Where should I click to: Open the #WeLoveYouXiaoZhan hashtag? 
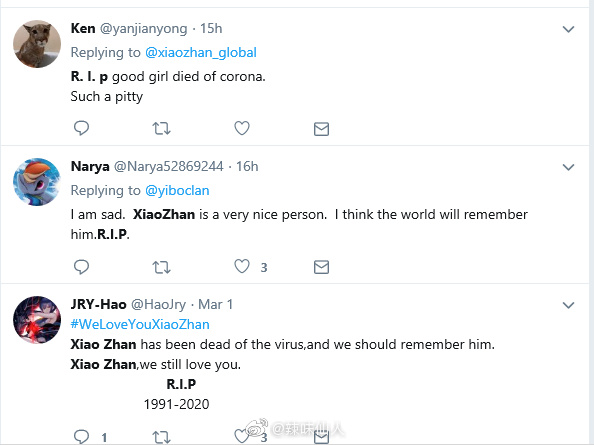[140, 324]
